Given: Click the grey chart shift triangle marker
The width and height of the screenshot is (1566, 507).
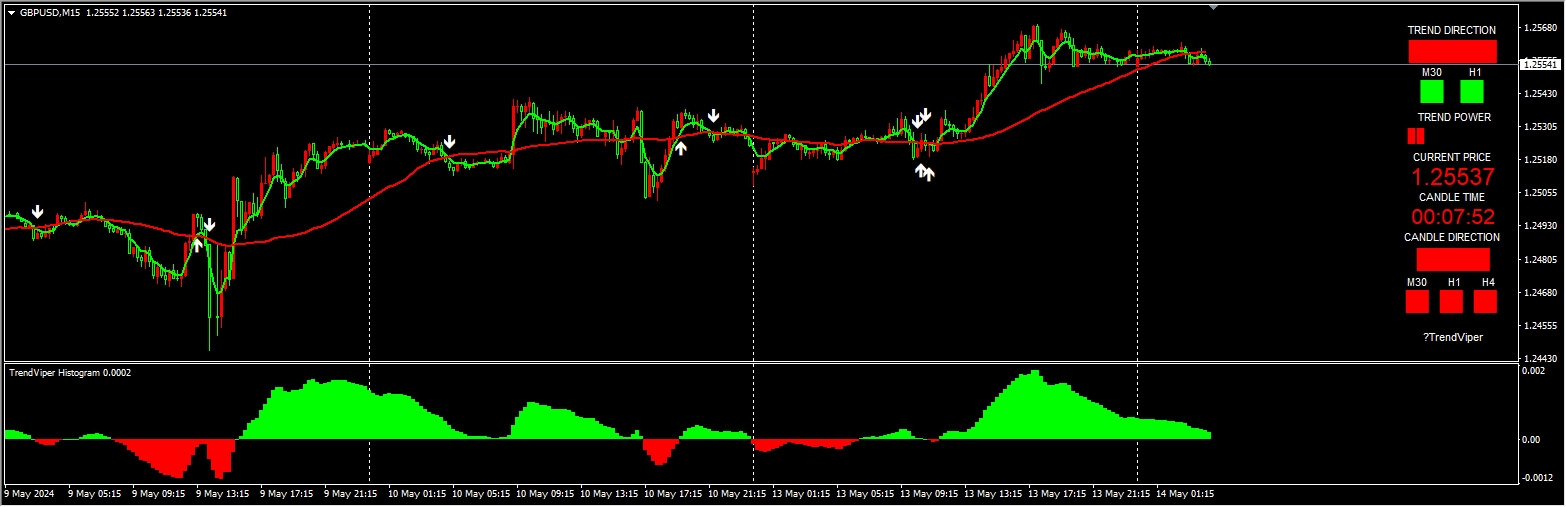Looking at the screenshot, I should tap(1214, 7).
